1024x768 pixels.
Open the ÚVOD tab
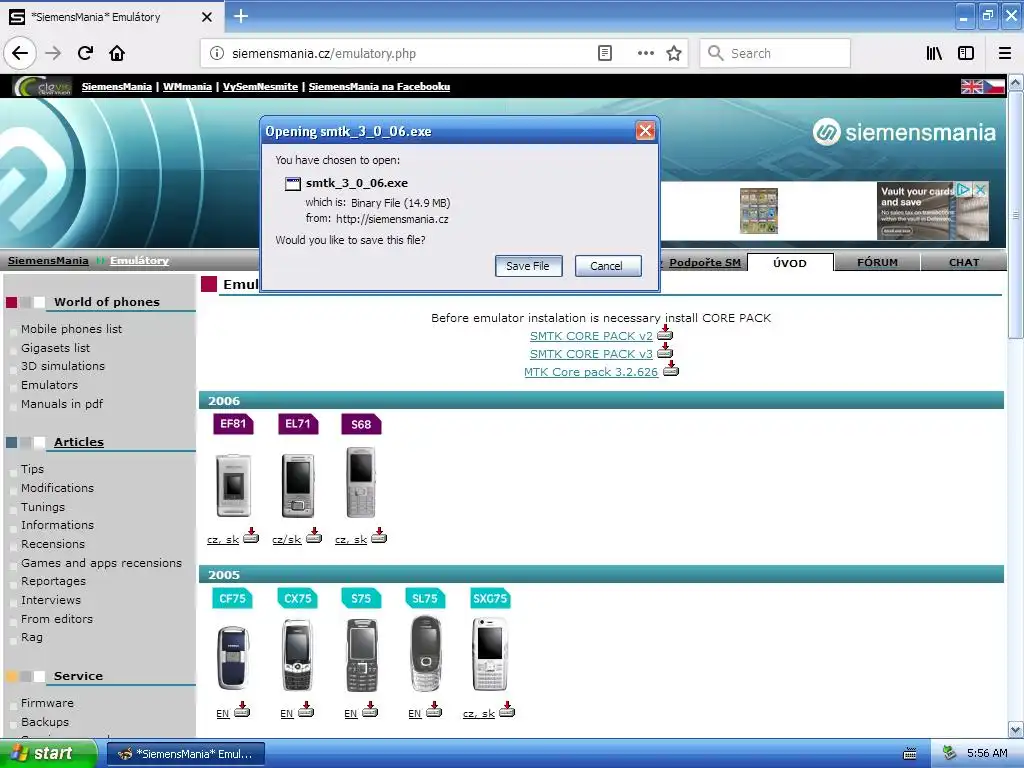tap(790, 263)
